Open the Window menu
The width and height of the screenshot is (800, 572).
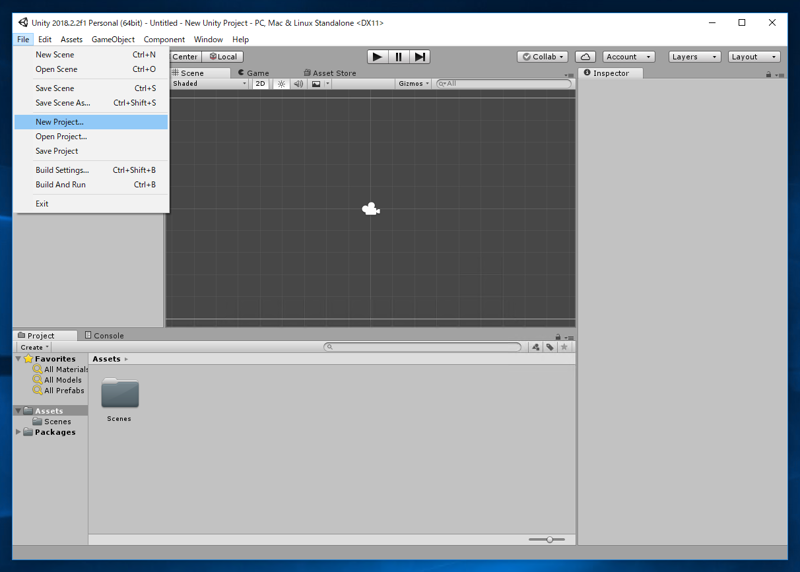pyautogui.click(x=208, y=39)
